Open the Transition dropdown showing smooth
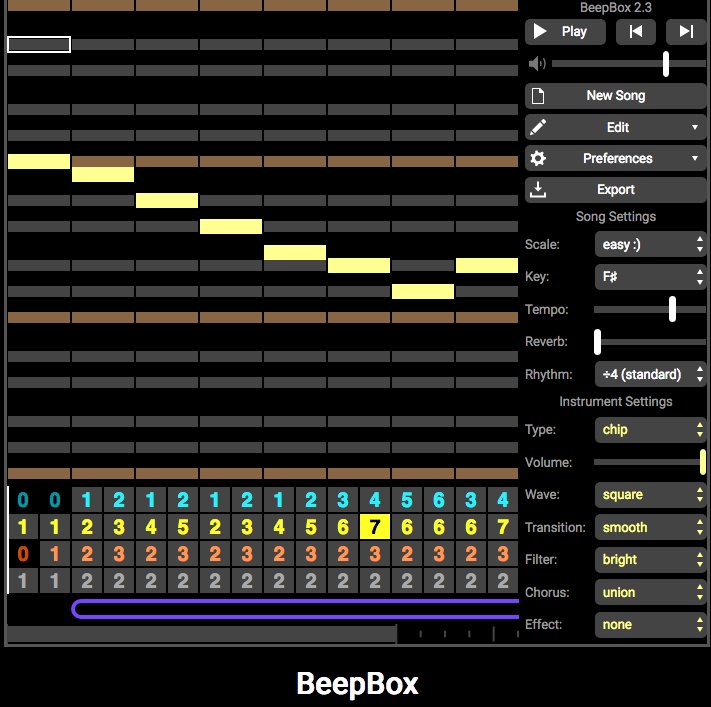711x707 pixels. click(650, 527)
